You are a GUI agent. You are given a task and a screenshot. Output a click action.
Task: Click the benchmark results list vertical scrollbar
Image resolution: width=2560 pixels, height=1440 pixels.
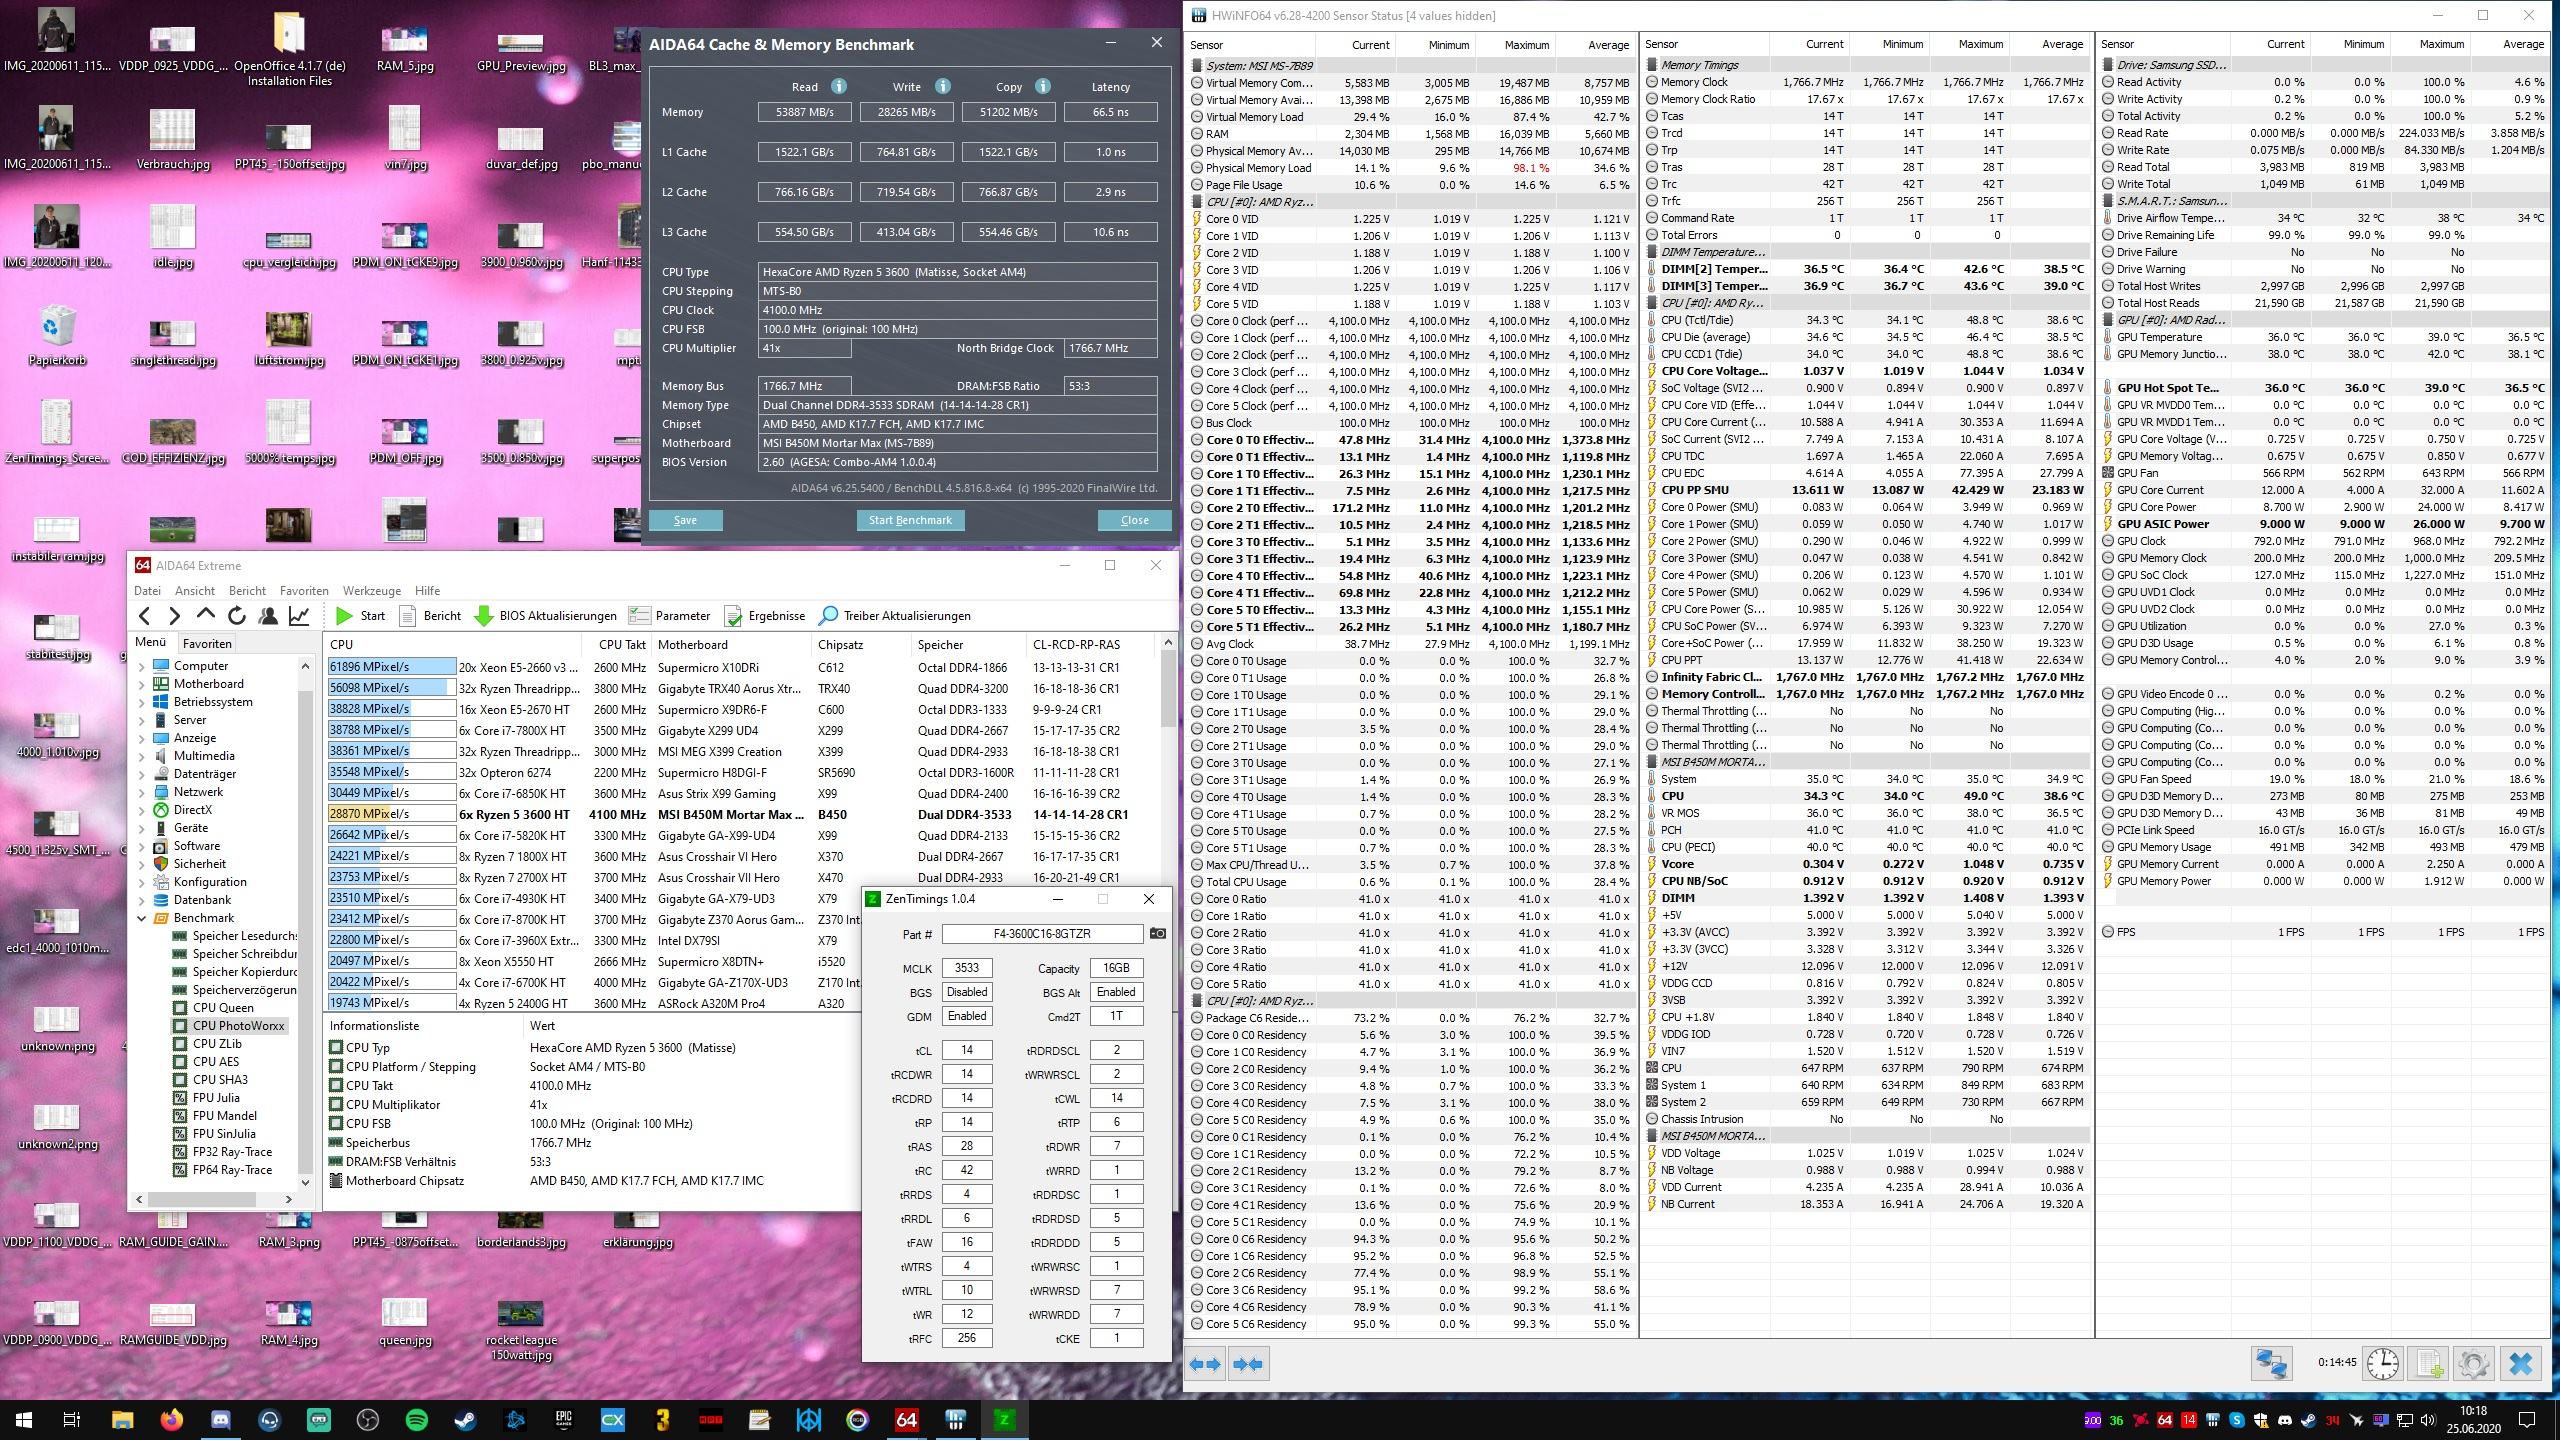click(x=1167, y=822)
